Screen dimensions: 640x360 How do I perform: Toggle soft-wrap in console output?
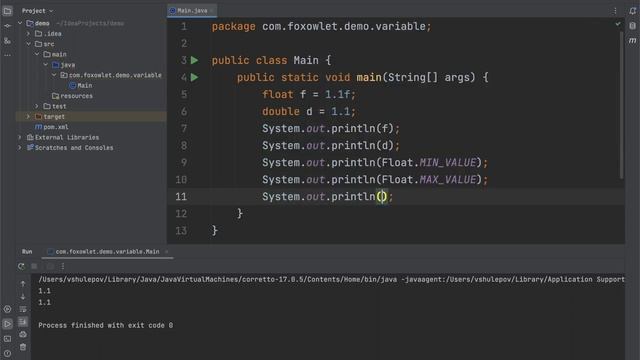[x=23, y=309]
